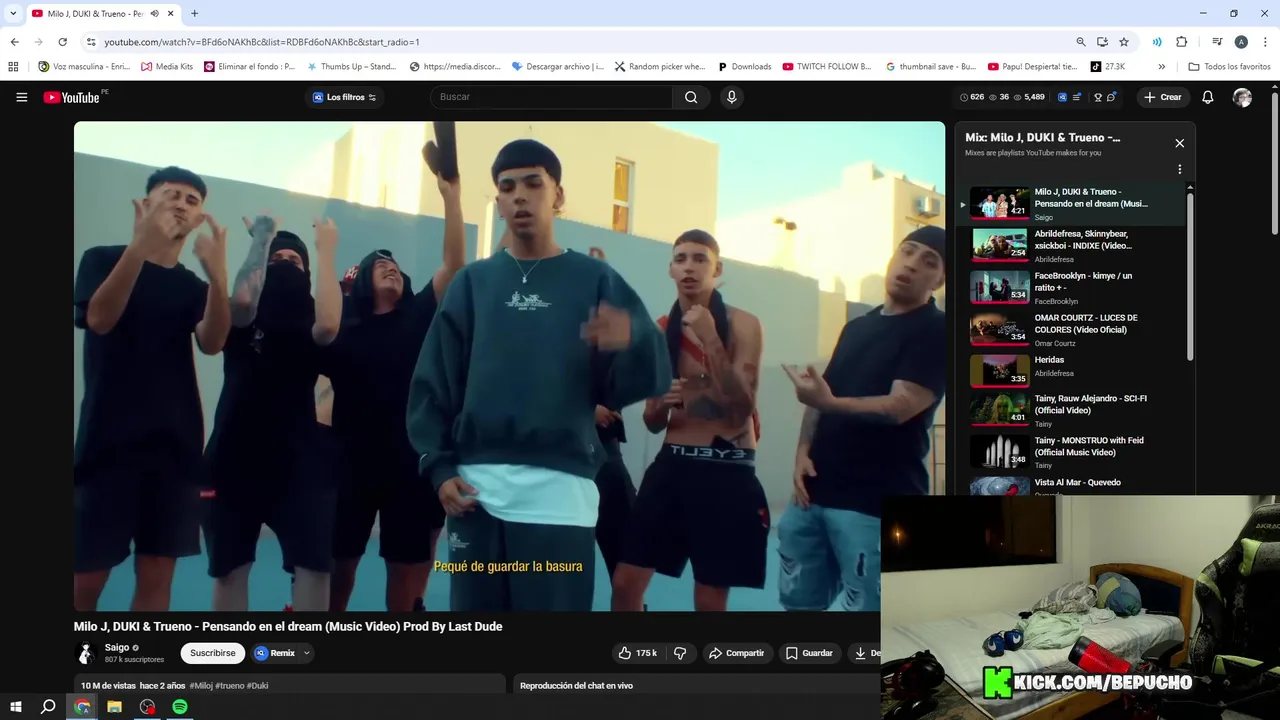The height and width of the screenshot is (720, 1280).
Task: Go to the YouTube home logo
Action: tap(72, 97)
